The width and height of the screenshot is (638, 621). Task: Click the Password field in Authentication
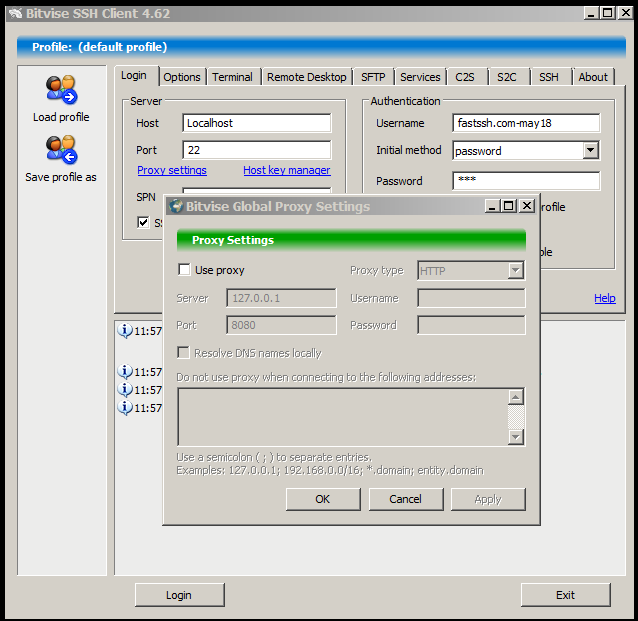point(526,181)
